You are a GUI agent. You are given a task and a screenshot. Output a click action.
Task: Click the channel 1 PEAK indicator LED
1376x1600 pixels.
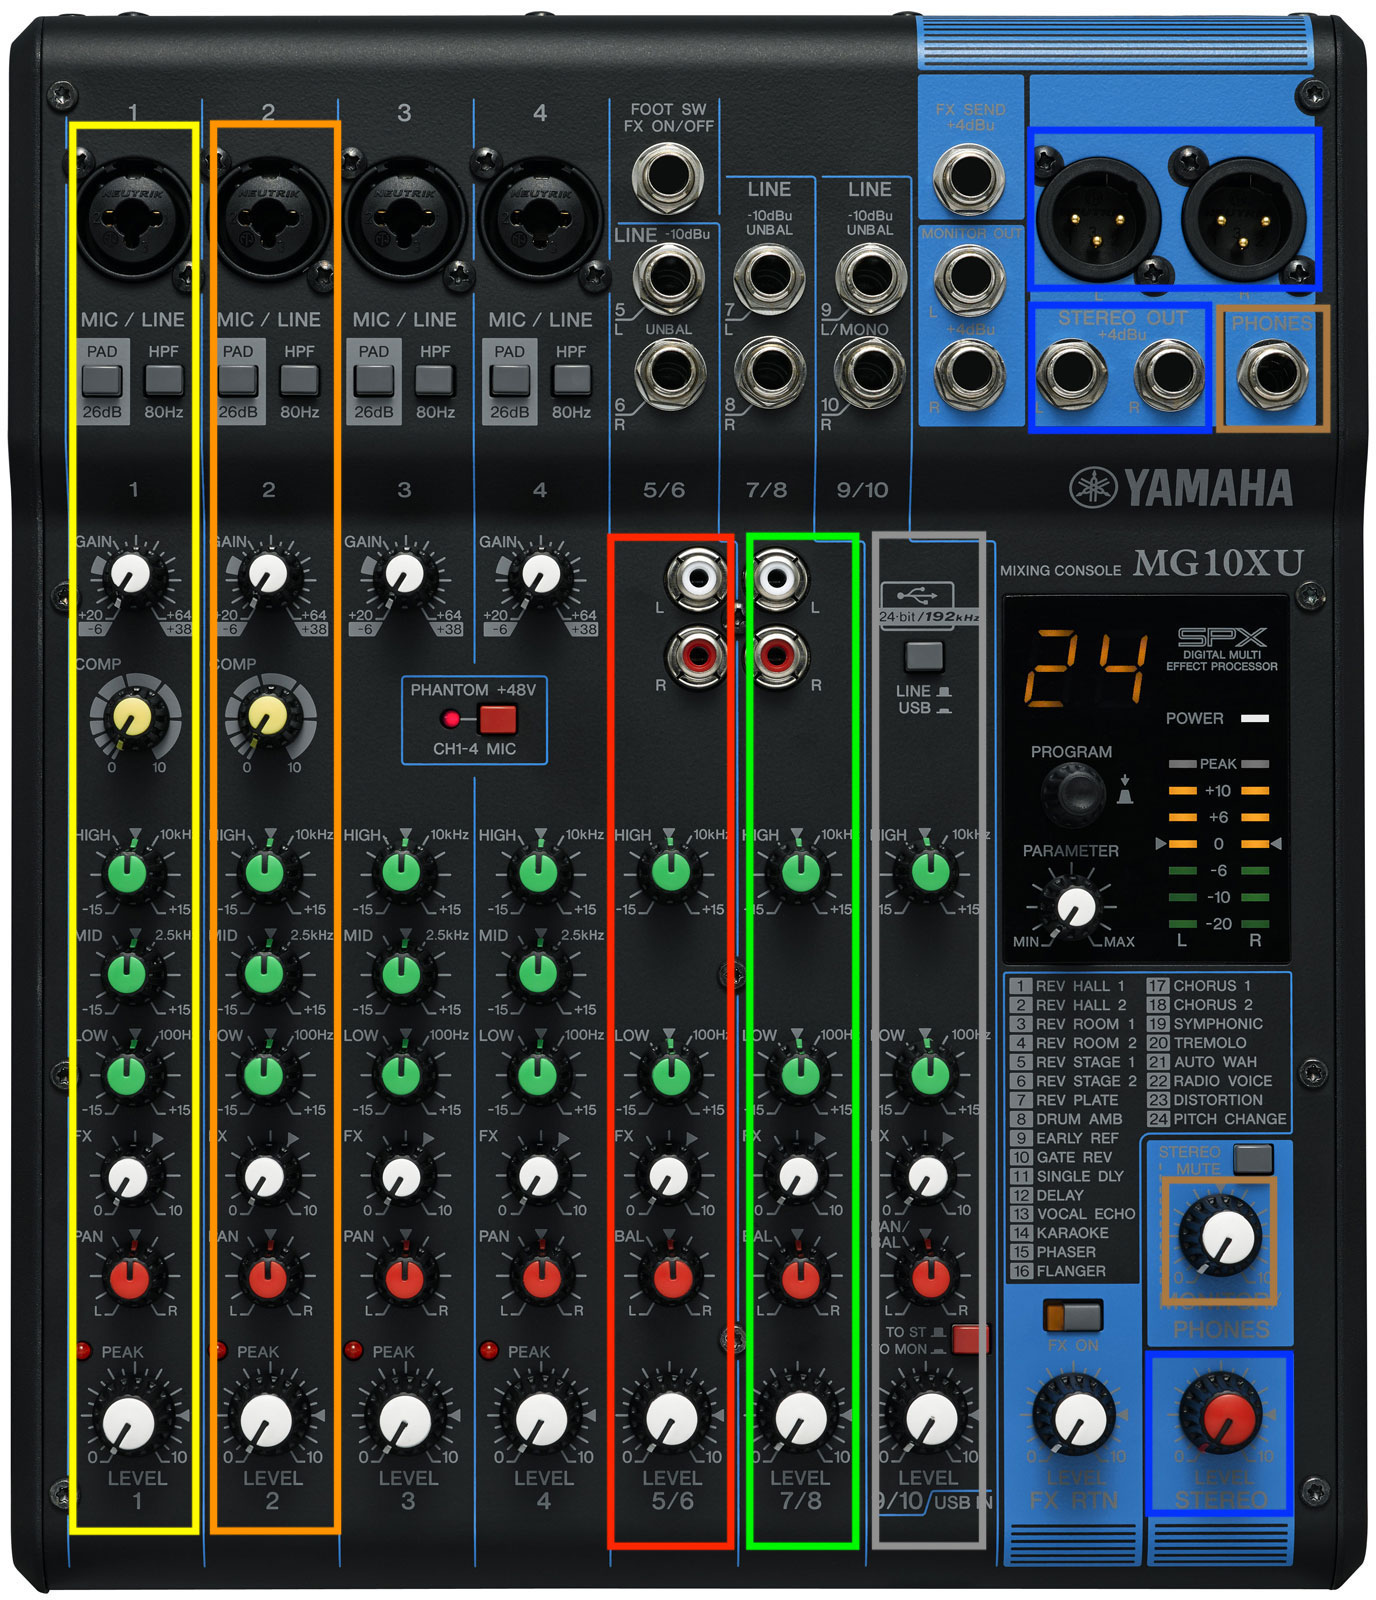pos(84,1351)
